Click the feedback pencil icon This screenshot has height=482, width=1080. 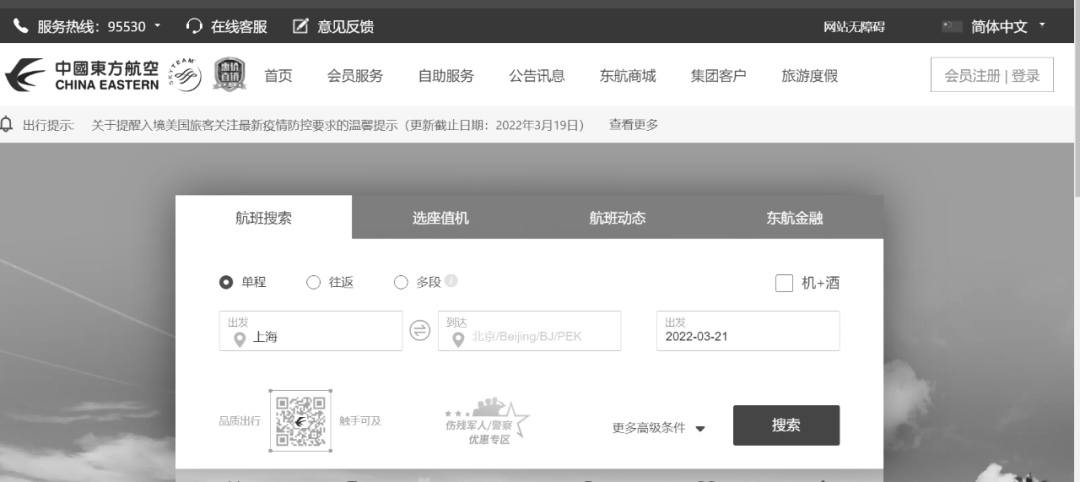pyautogui.click(x=300, y=27)
